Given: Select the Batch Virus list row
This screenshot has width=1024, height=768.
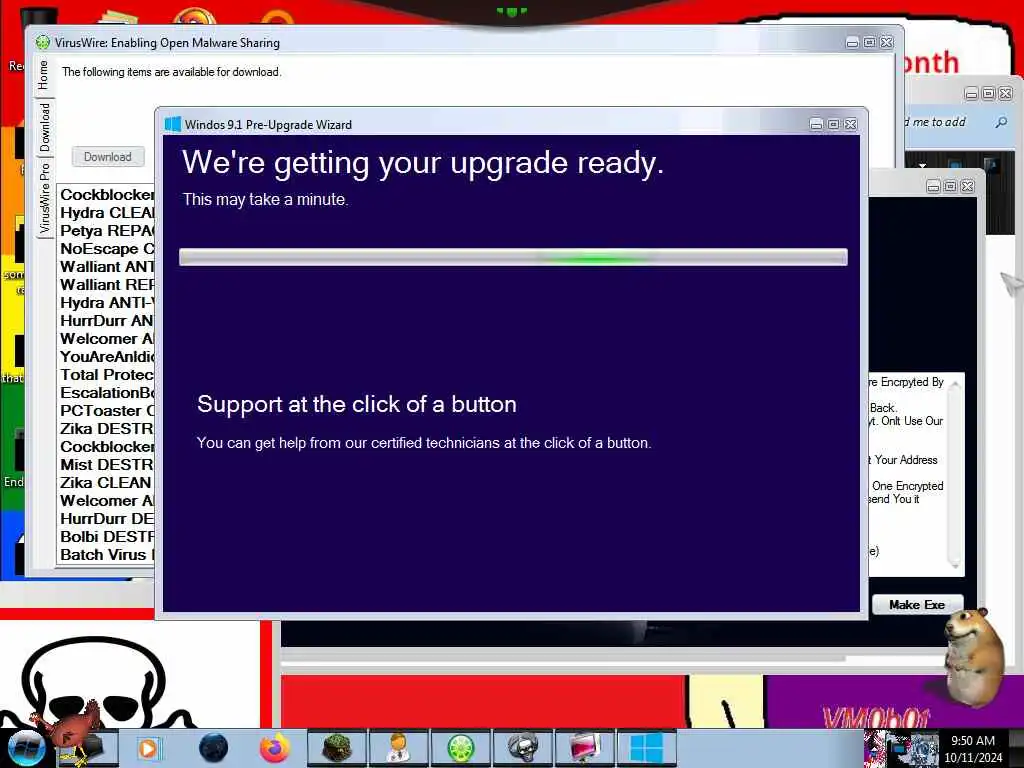Looking at the screenshot, I should tap(107, 554).
